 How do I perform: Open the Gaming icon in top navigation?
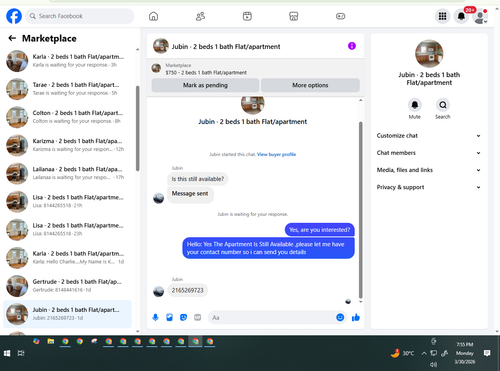[340, 16]
